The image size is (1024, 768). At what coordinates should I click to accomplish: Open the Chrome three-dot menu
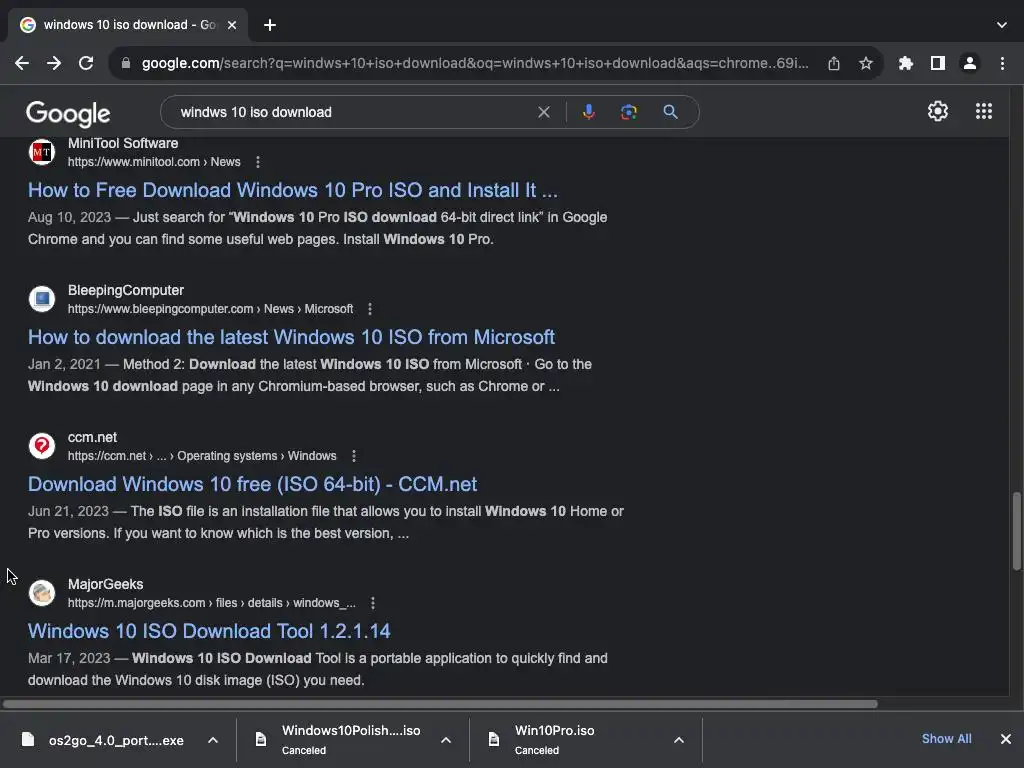[x=1002, y=63]
